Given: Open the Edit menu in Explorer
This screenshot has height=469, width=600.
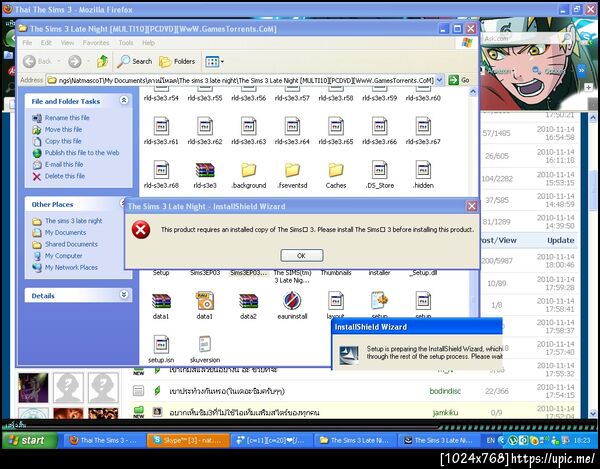Looking at the screenshot, I should [x=46, y=43].
